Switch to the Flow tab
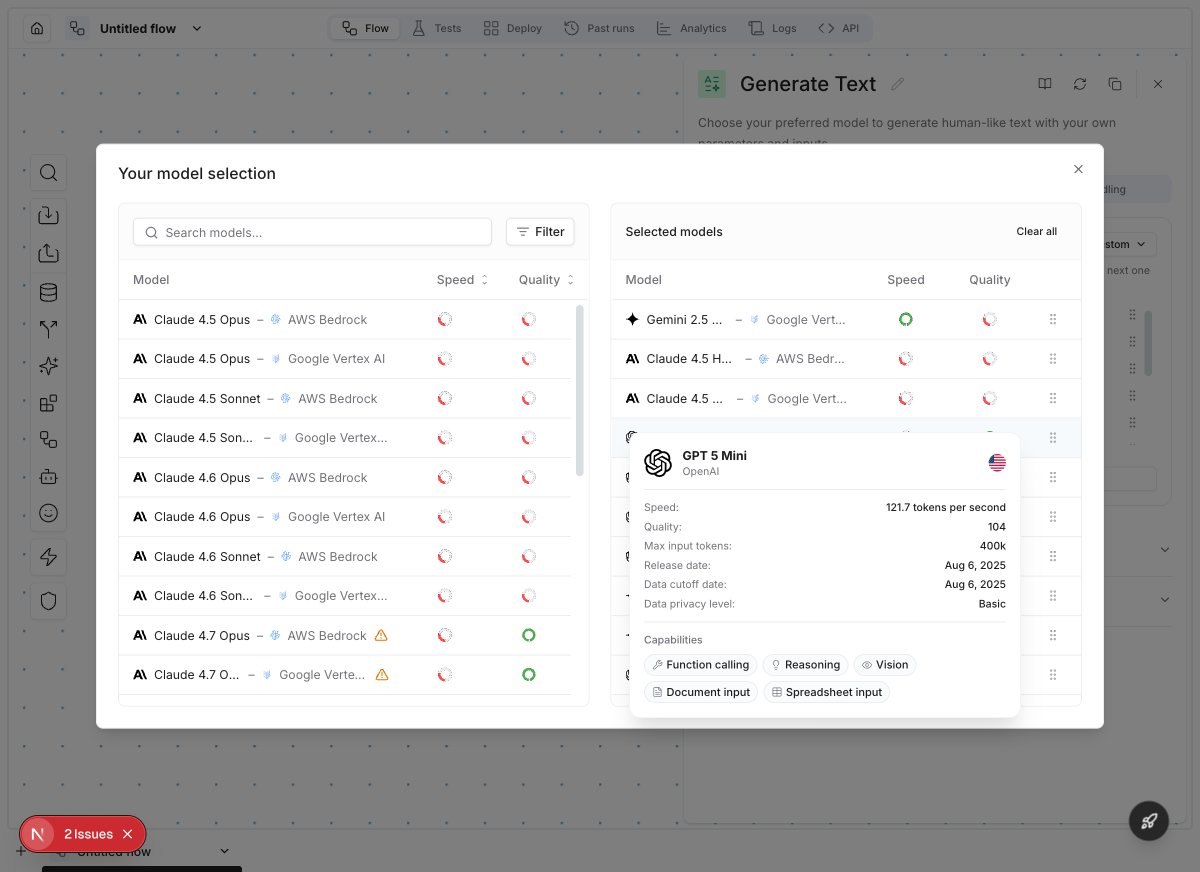 point(365,28)
